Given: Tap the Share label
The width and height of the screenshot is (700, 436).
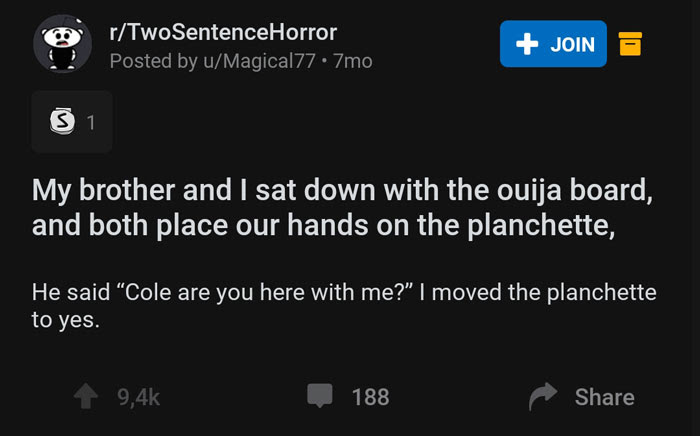Looking at the screenshot, I should pyautogui.click(x=604, y=397).
